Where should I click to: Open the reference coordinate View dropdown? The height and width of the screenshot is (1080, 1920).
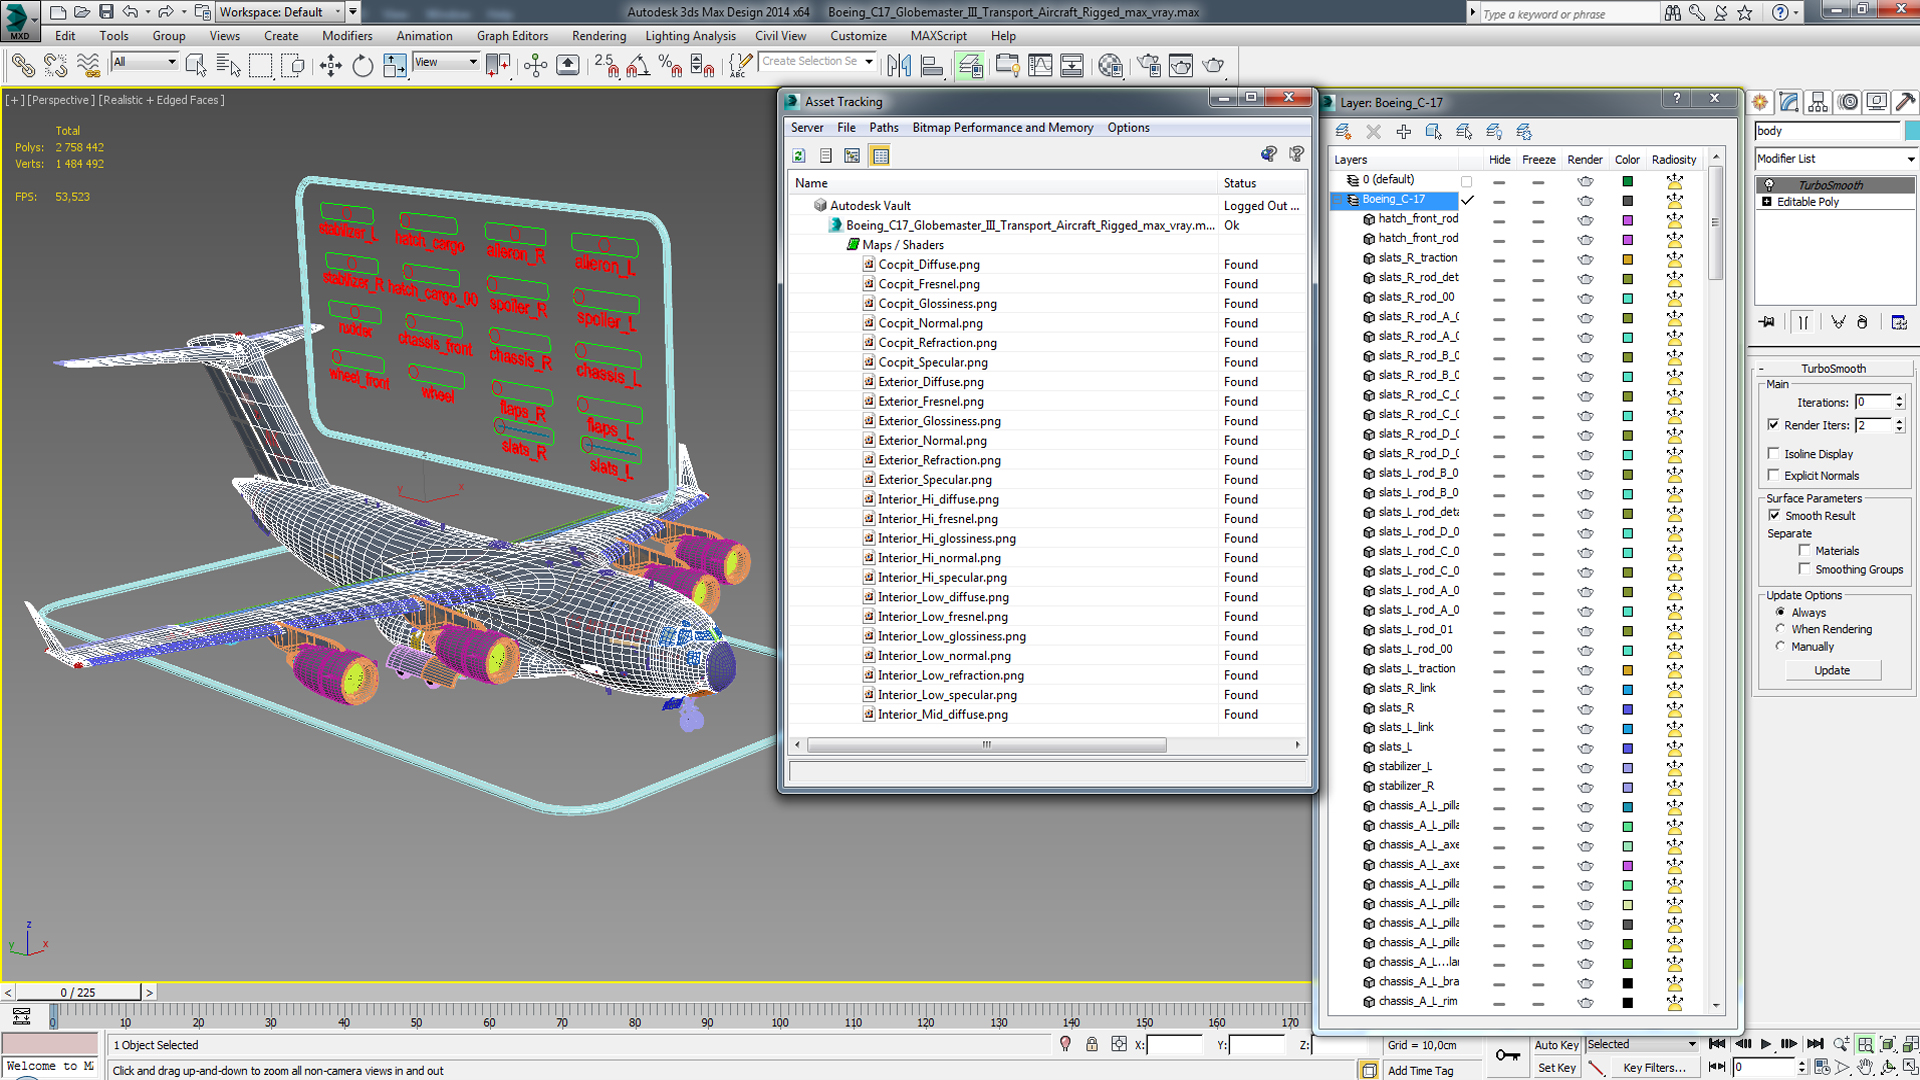click(x=446, y=62)
